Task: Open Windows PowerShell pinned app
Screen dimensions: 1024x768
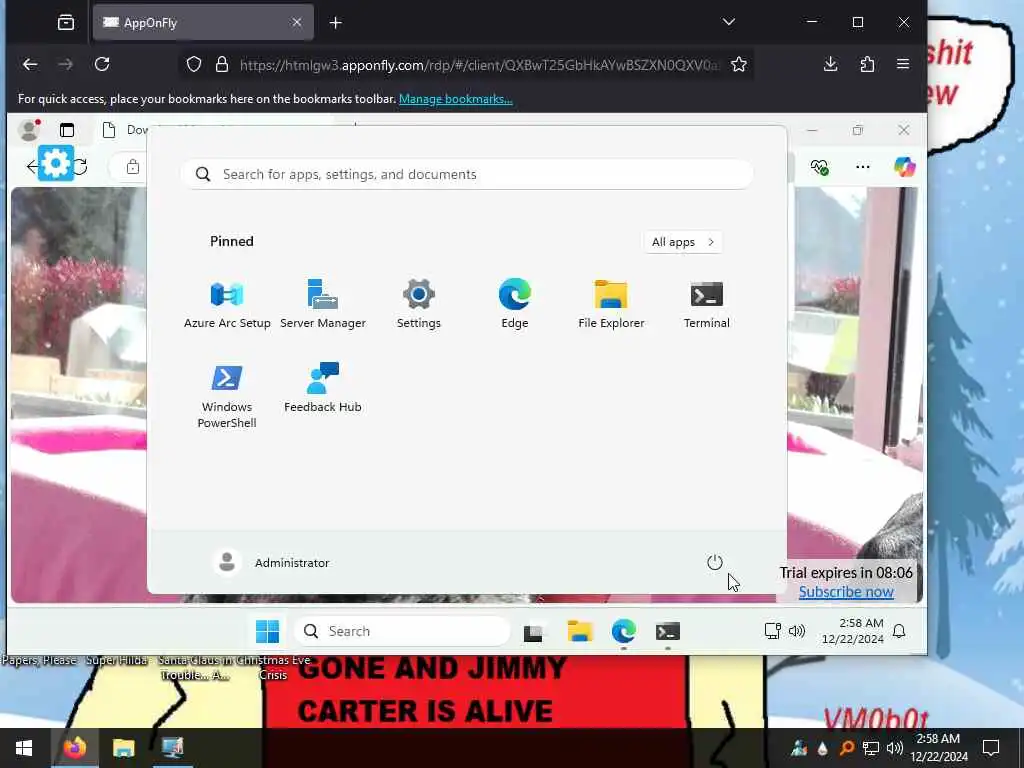Action: [x=227, y=396]
